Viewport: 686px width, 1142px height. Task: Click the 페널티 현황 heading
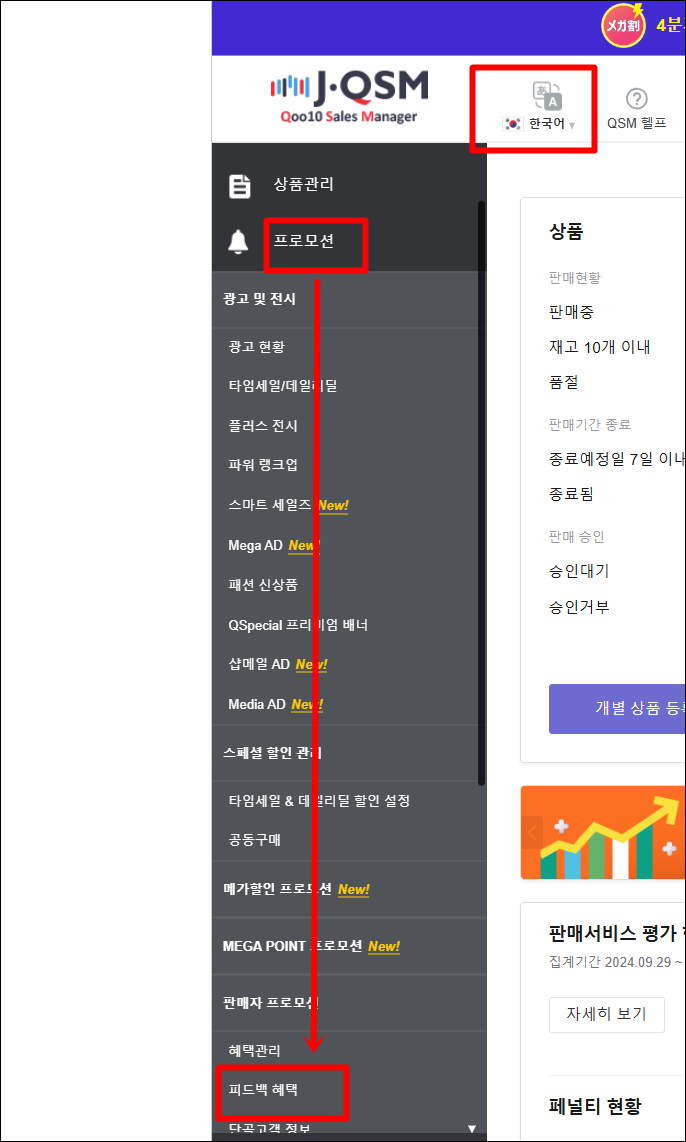pyautogui.click(x=594, y=1108)
